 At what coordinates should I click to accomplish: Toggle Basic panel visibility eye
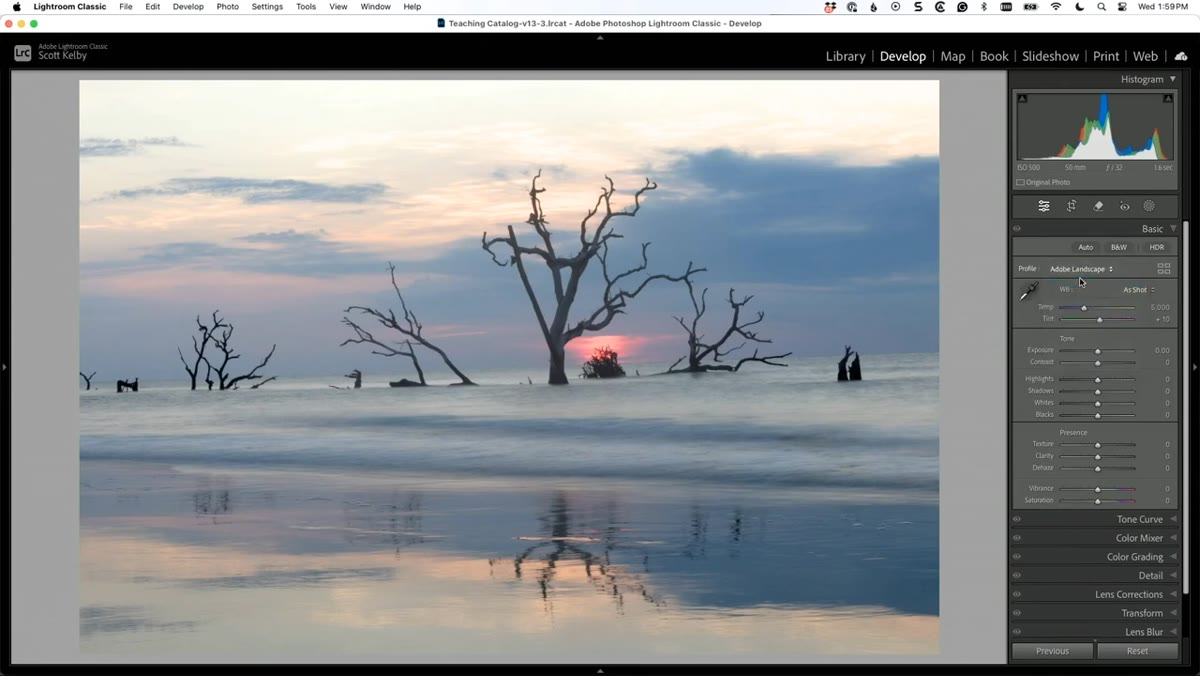coord(1017,229)
